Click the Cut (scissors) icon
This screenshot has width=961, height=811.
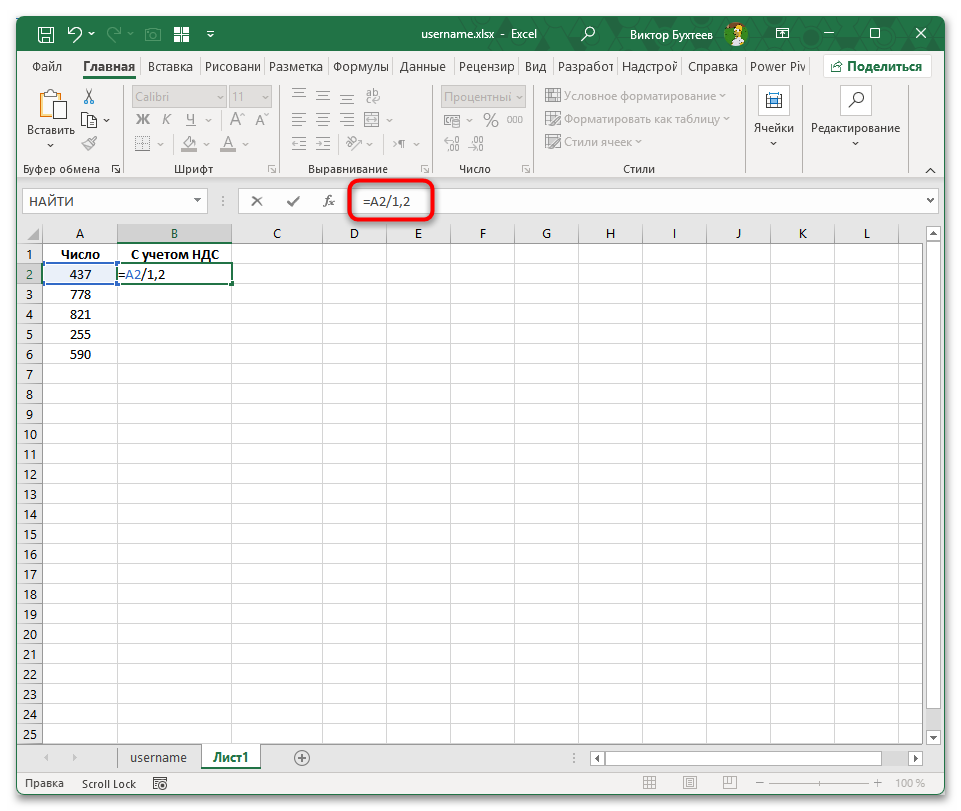[88, 96]
